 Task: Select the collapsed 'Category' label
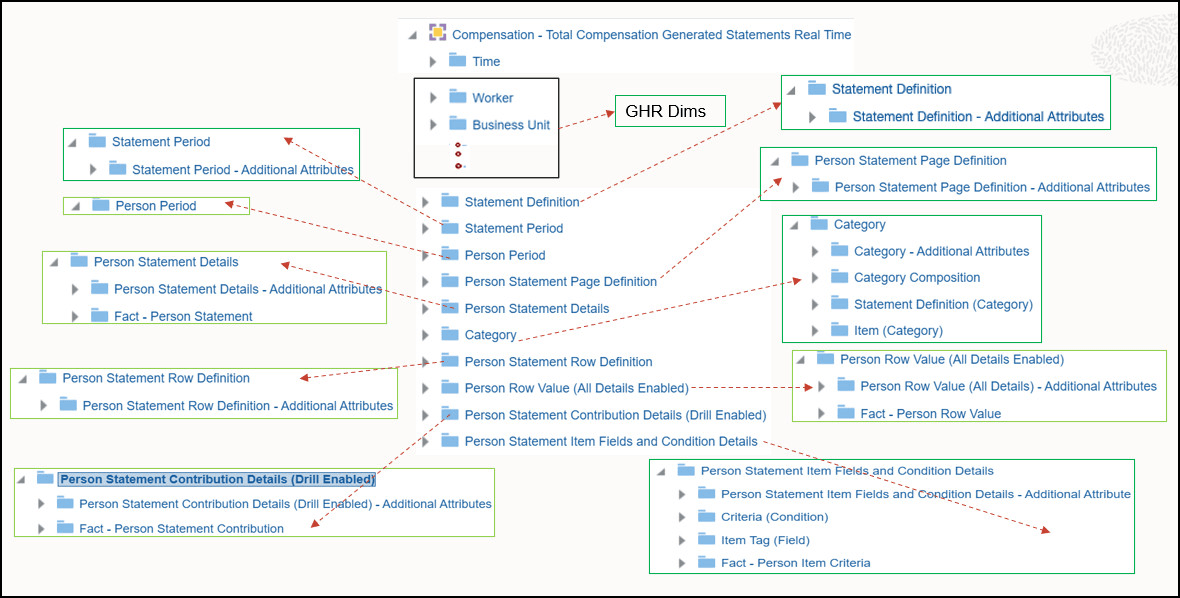[x=491, y=335]
